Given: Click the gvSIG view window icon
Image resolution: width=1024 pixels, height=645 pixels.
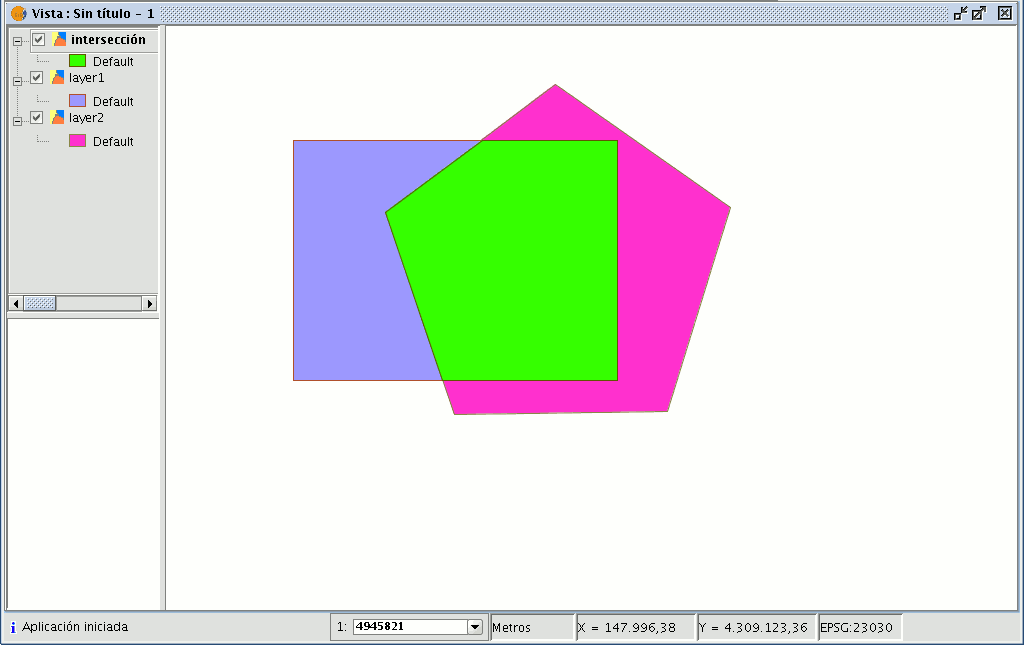Looking at the screenshot, I should tap(19, 13).
